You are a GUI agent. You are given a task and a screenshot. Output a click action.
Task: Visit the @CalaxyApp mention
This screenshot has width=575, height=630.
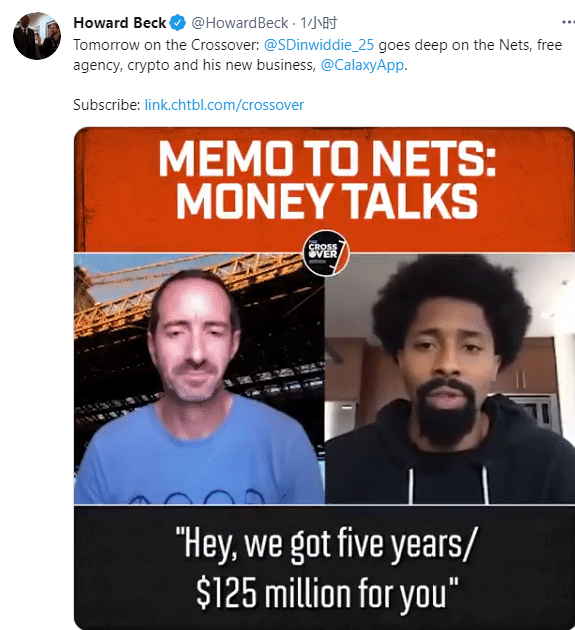pyautogui.click(x=362, y=65)
